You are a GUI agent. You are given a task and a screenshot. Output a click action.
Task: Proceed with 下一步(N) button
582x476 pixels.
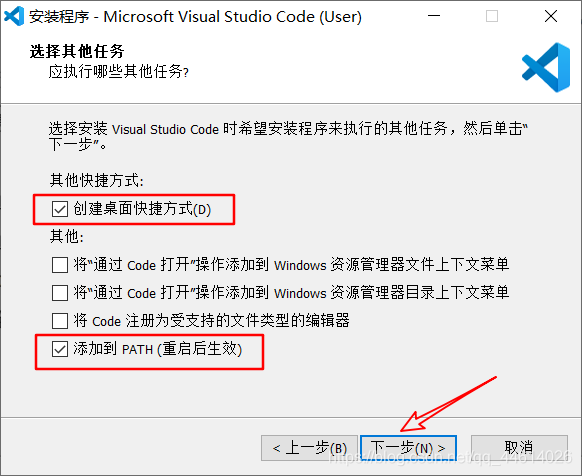coord(408,448)
